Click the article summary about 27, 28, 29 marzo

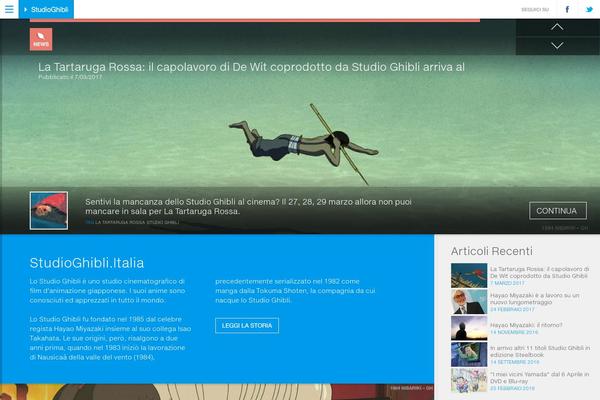tap(248, 206)
